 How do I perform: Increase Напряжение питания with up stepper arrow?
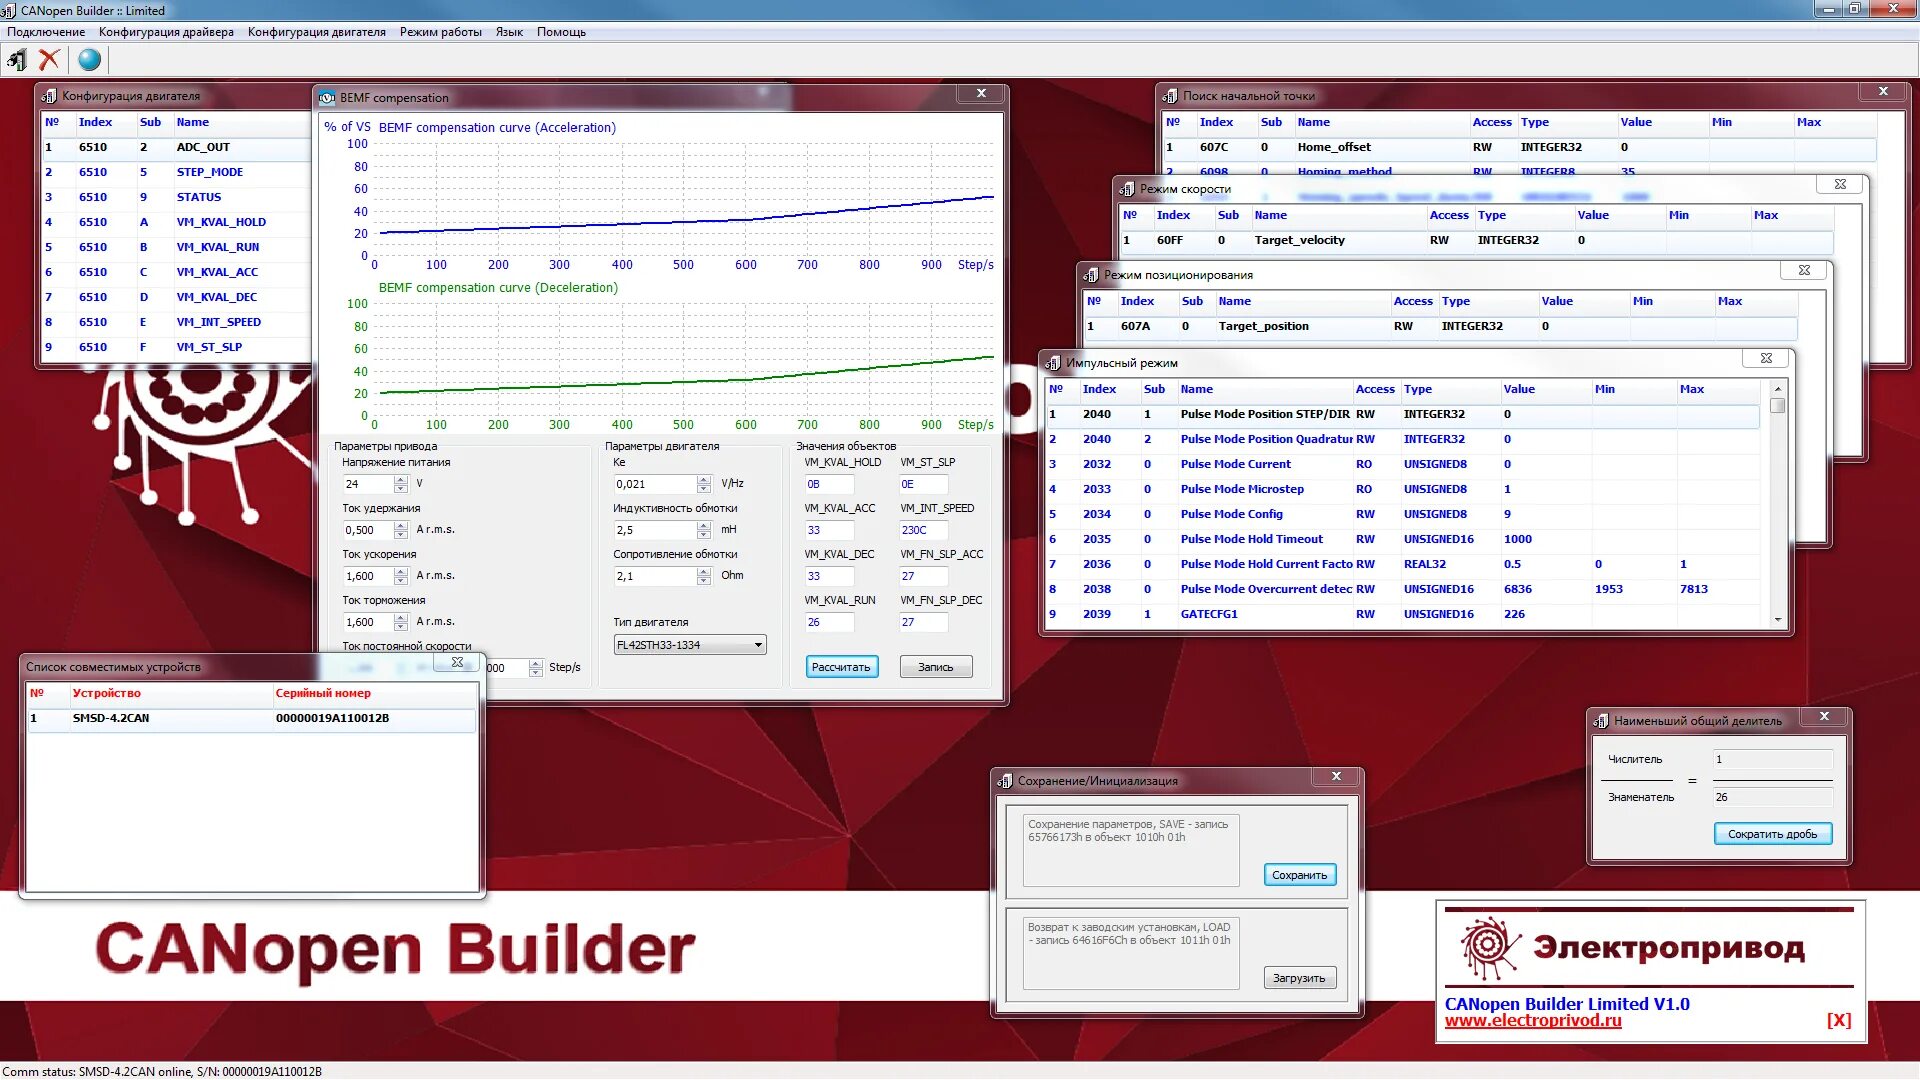click(401, 479)
